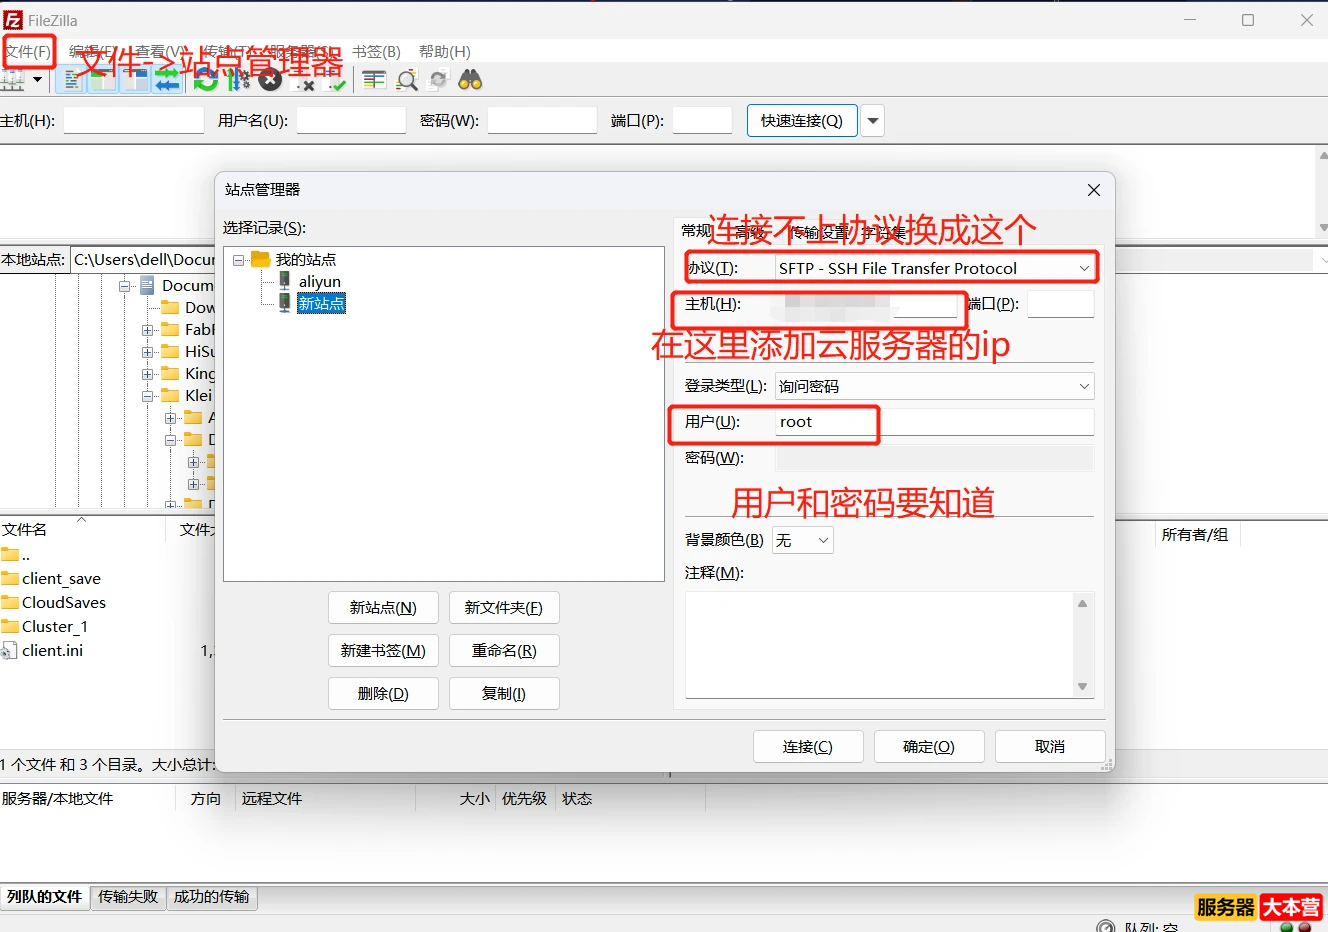The image size is (1328, 932).
Task: Click the 新文件夹(F) button
Action: click(x=504, y=608)
